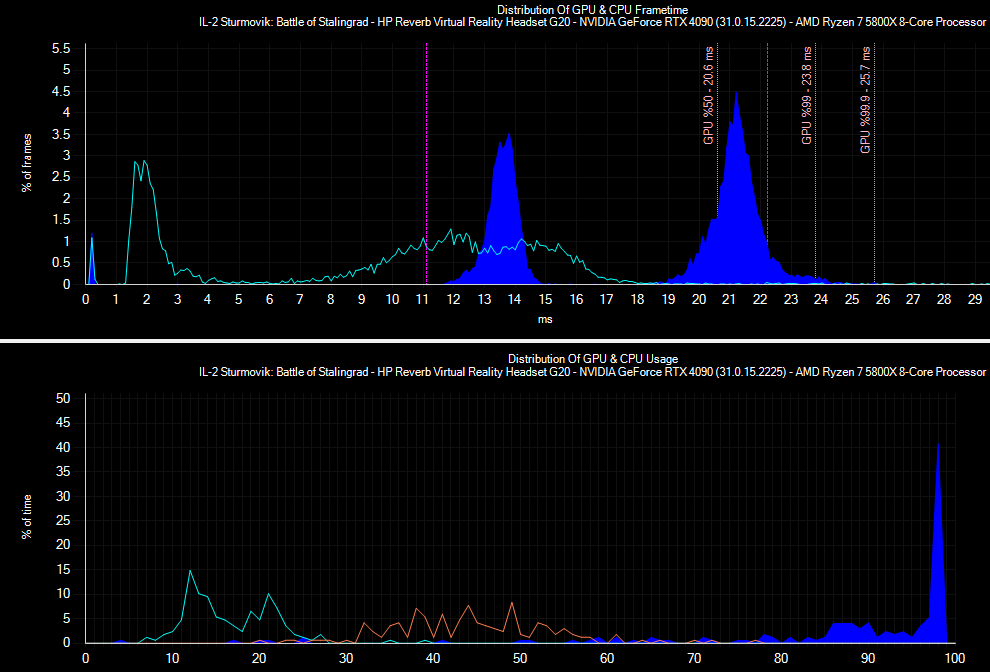
Task: Click the "5.5" tick on the frametime y-axis
Action: pyautogui.click(x=59, y=48)
